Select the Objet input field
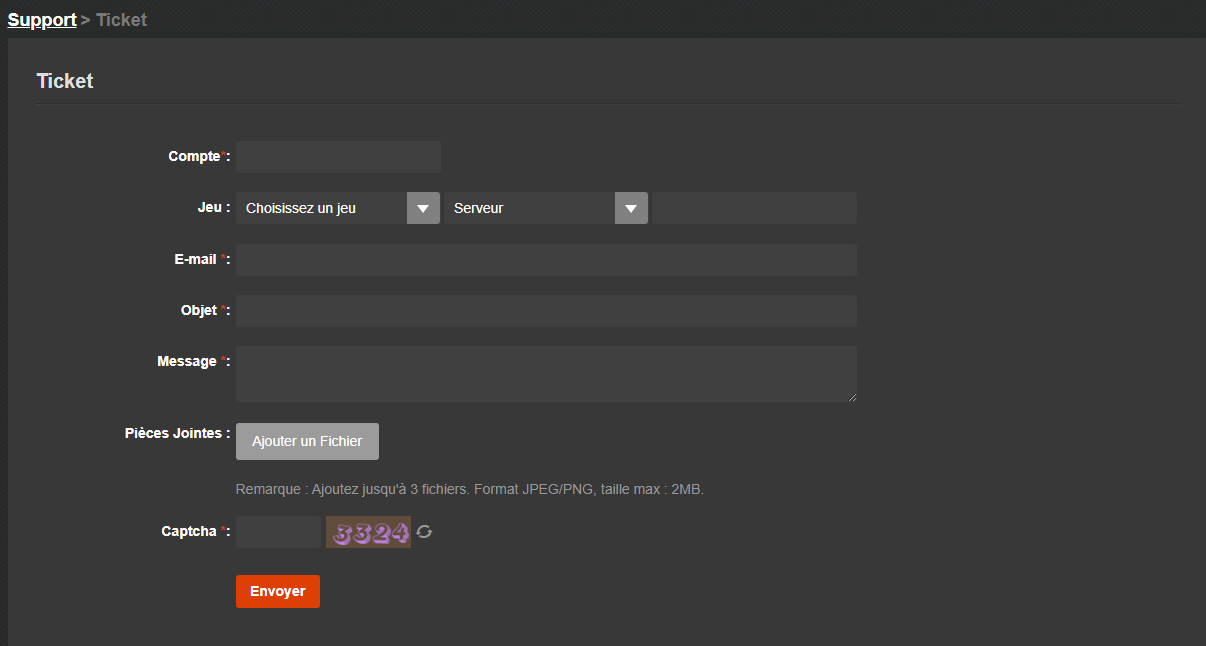Image resolution: width=1206 pixels, height=646 pixels. [x=546, y=311]
